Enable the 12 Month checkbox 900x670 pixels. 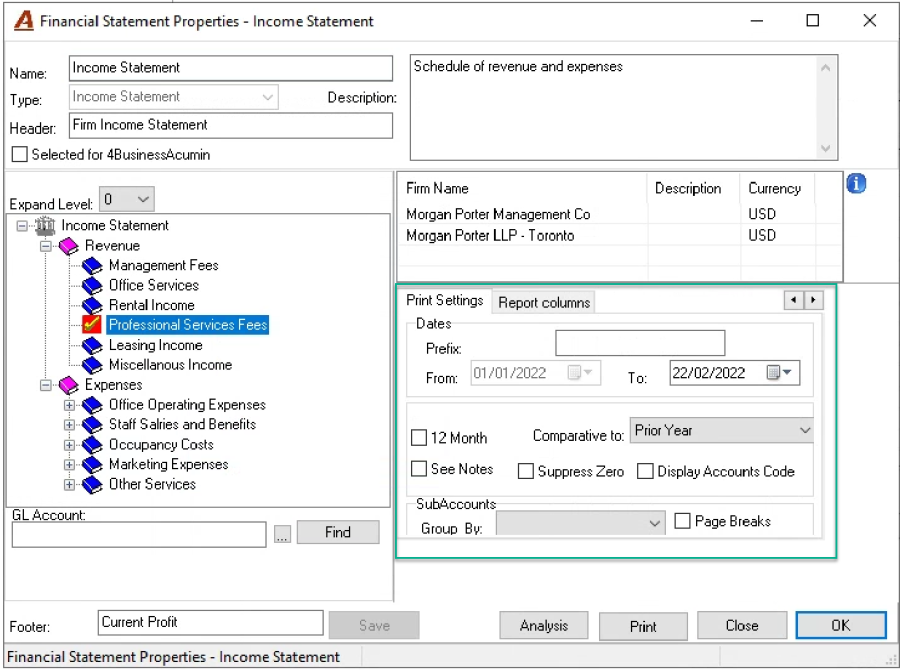click(x=419, y=438)
